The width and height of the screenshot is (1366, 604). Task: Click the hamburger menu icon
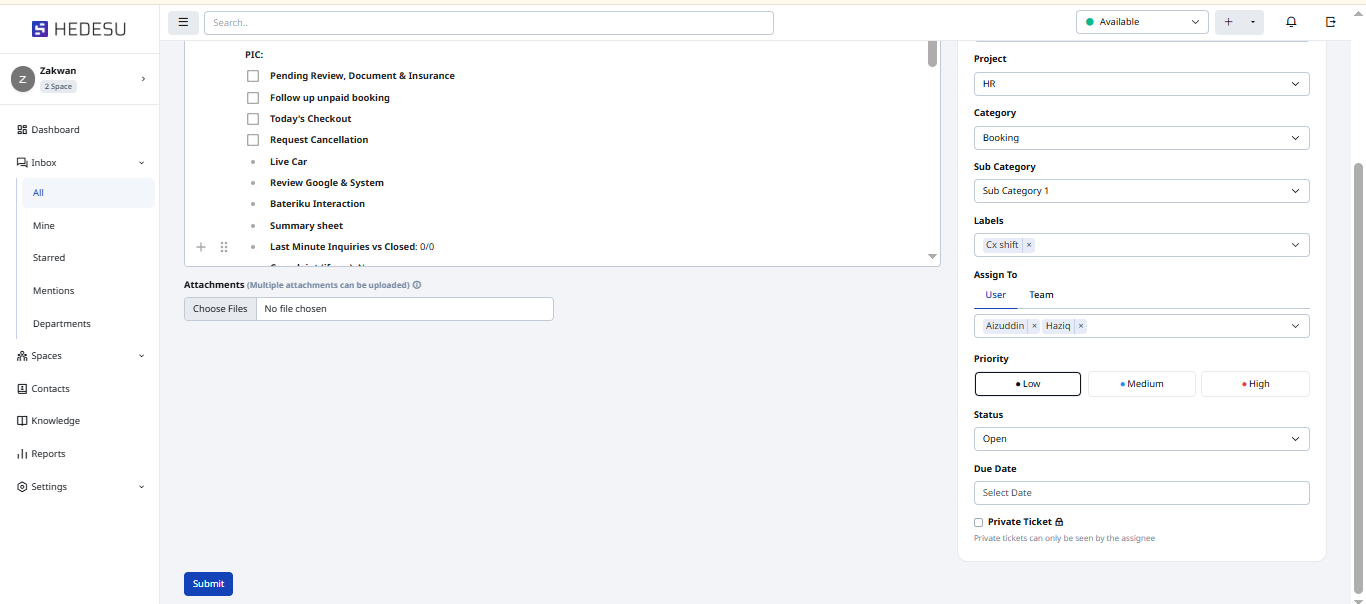[183, 22]
